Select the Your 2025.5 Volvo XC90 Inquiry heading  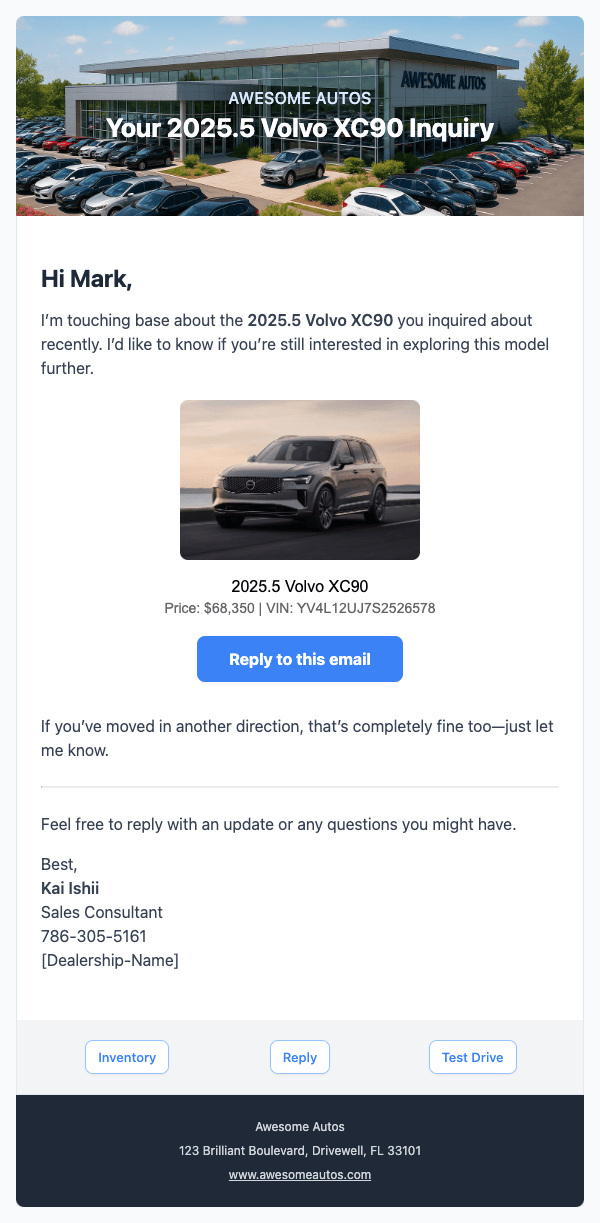(300, 128)
